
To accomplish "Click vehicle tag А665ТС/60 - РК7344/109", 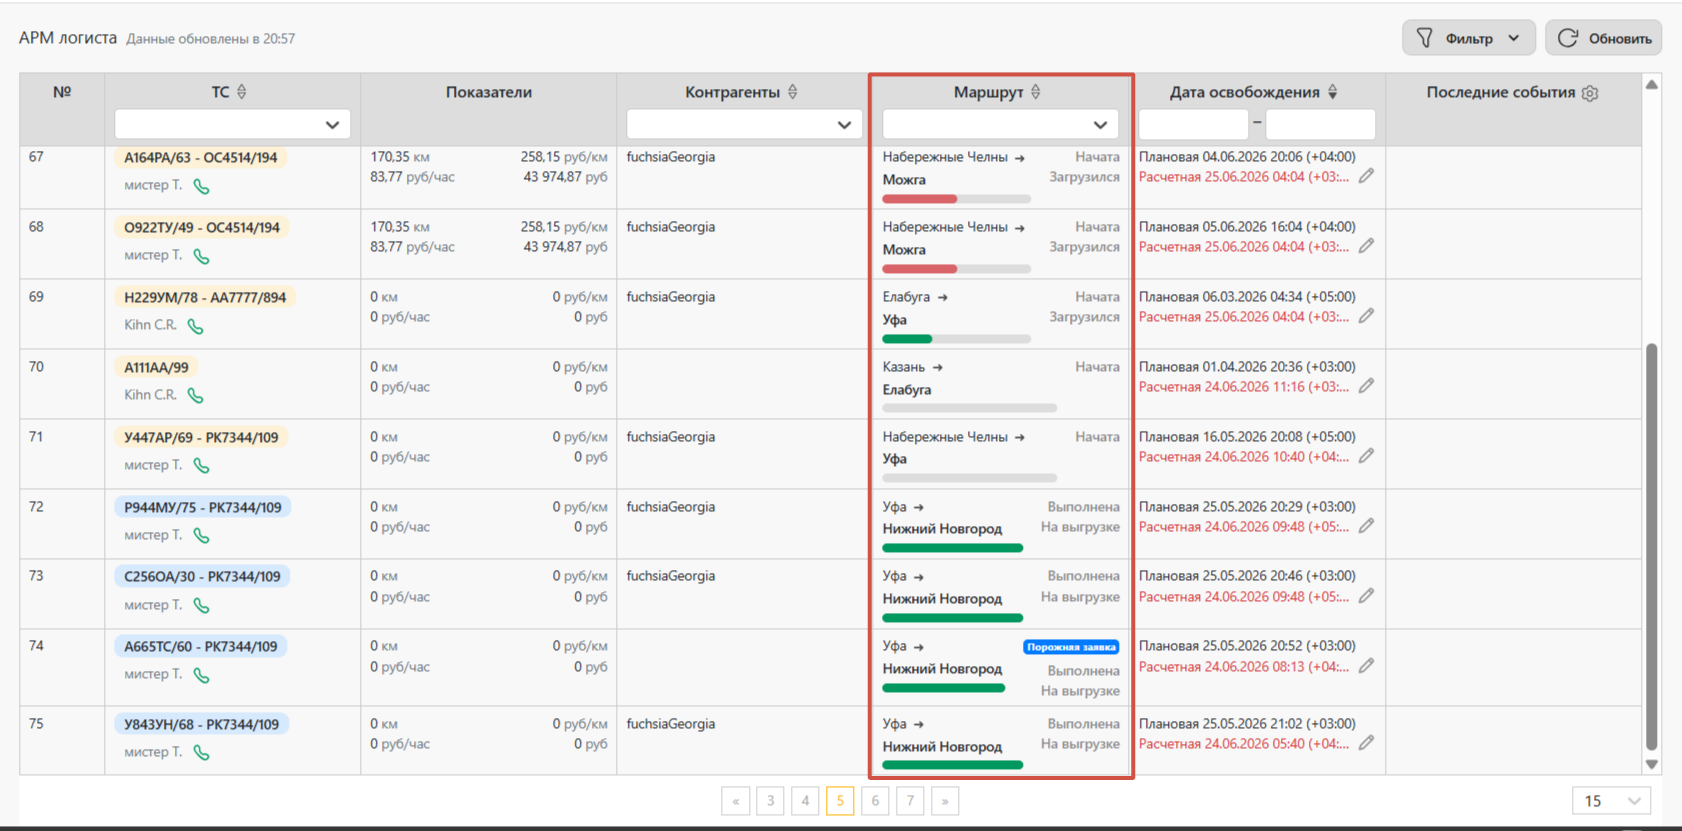I will [x=201, y=646].
